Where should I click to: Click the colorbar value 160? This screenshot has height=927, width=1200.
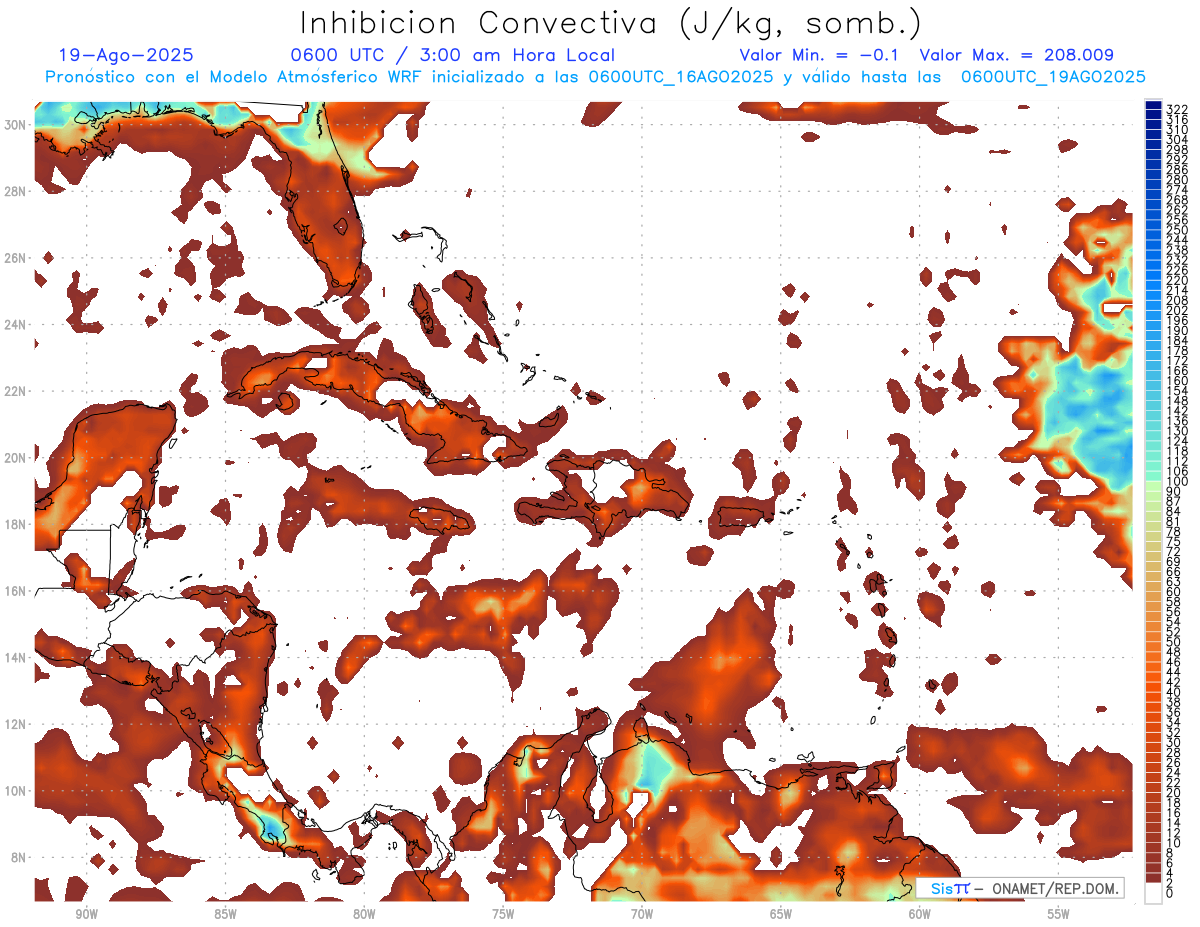[x=1176, y=381]
